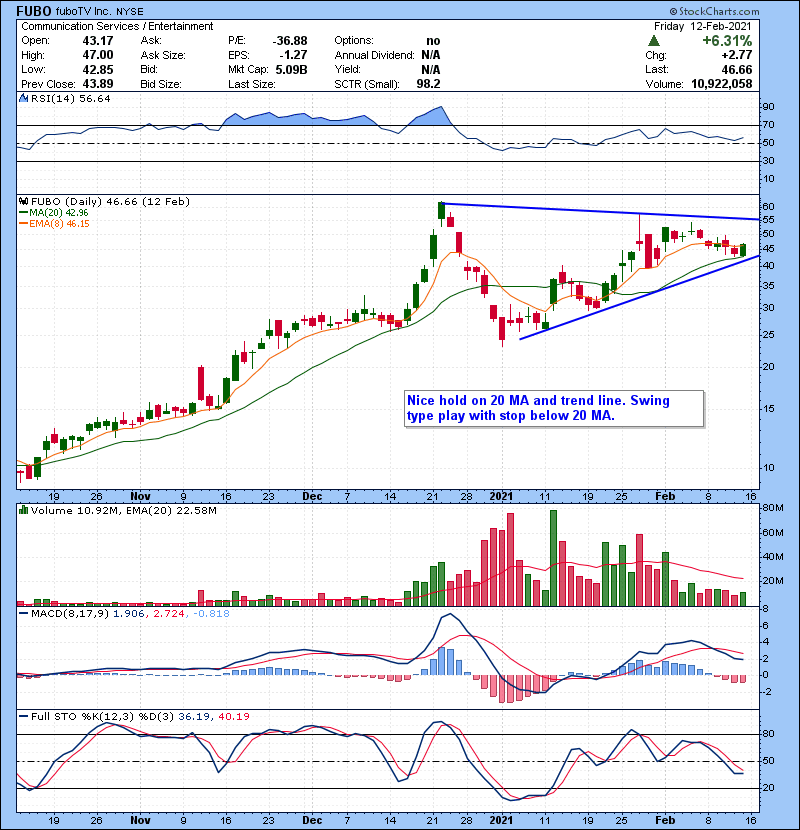Screen dimensions: 800x830
Task: Click the tallest green volume bar near Jan 11
Action: click(x=553, y=558)
